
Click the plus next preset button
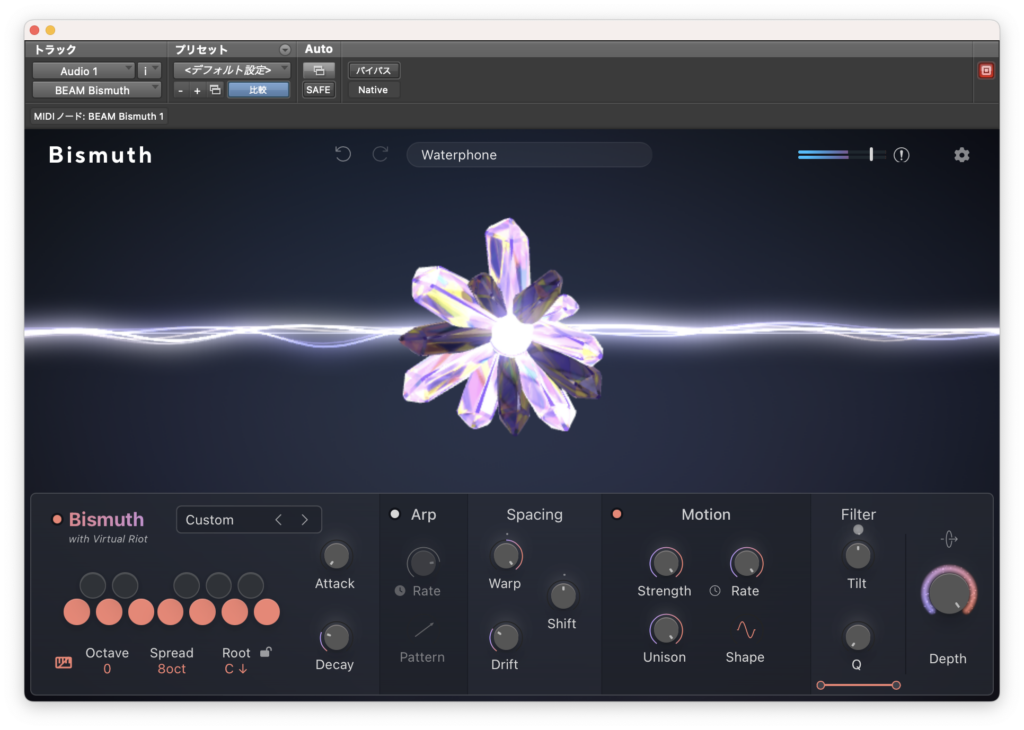pos(197,91)
